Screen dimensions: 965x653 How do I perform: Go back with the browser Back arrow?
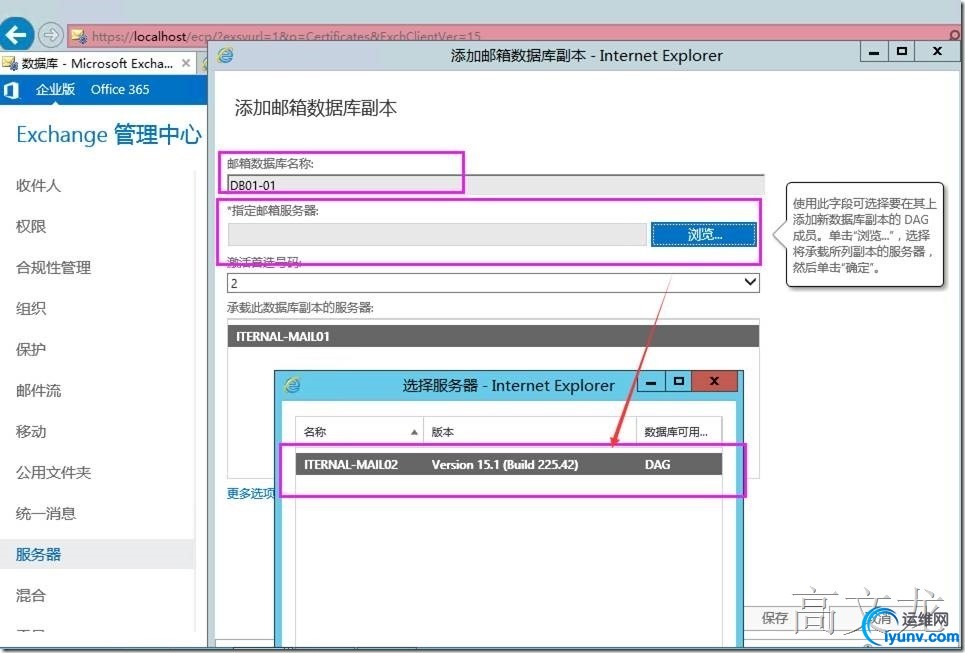point(17,34)
